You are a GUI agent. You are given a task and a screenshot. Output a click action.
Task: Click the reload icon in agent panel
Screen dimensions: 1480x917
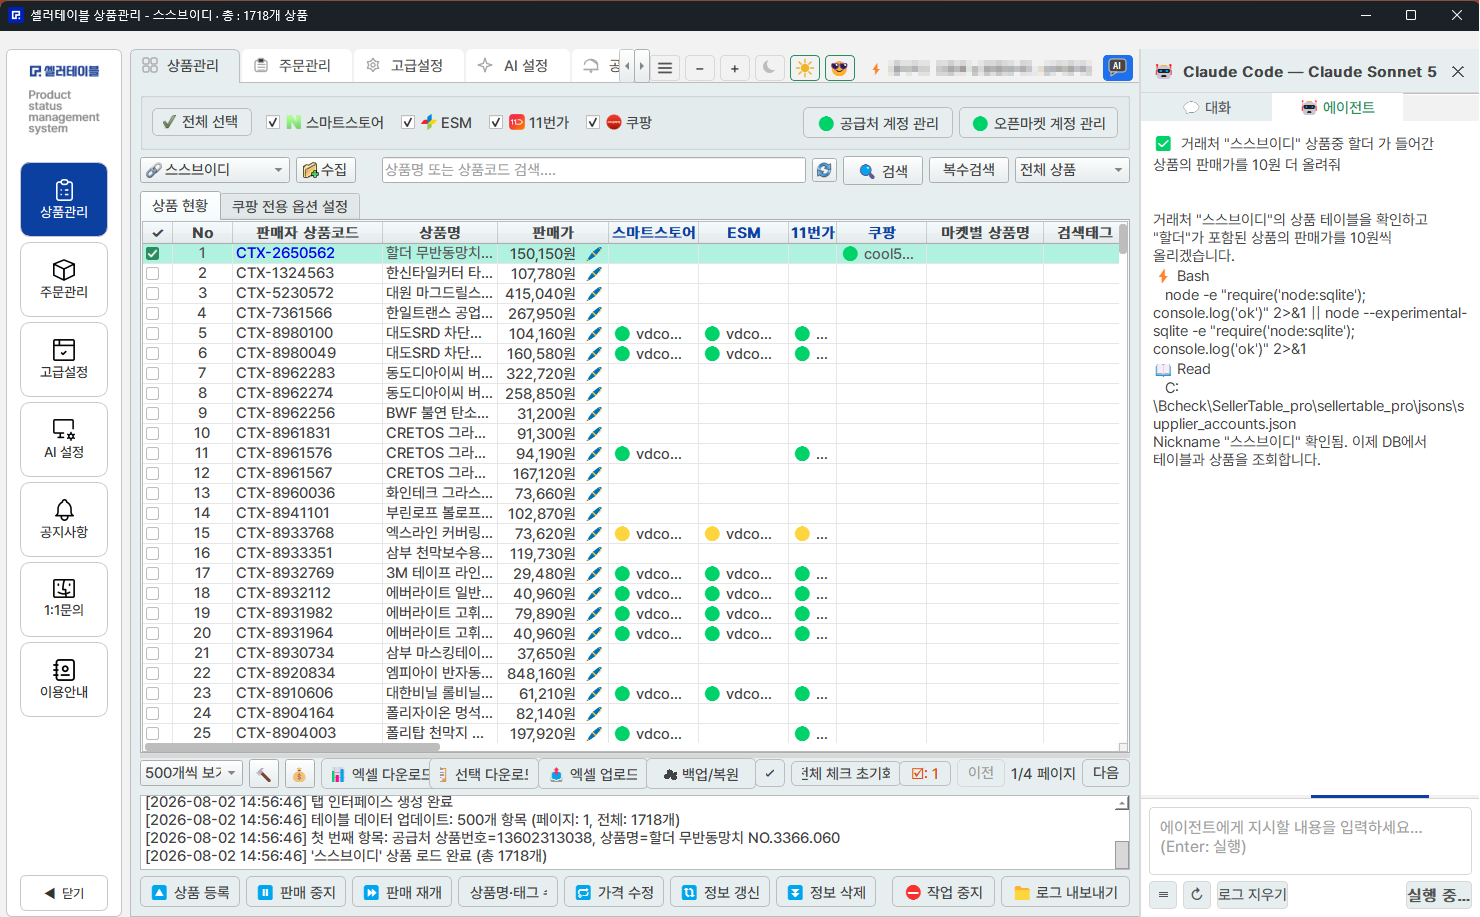(1196, 895)
